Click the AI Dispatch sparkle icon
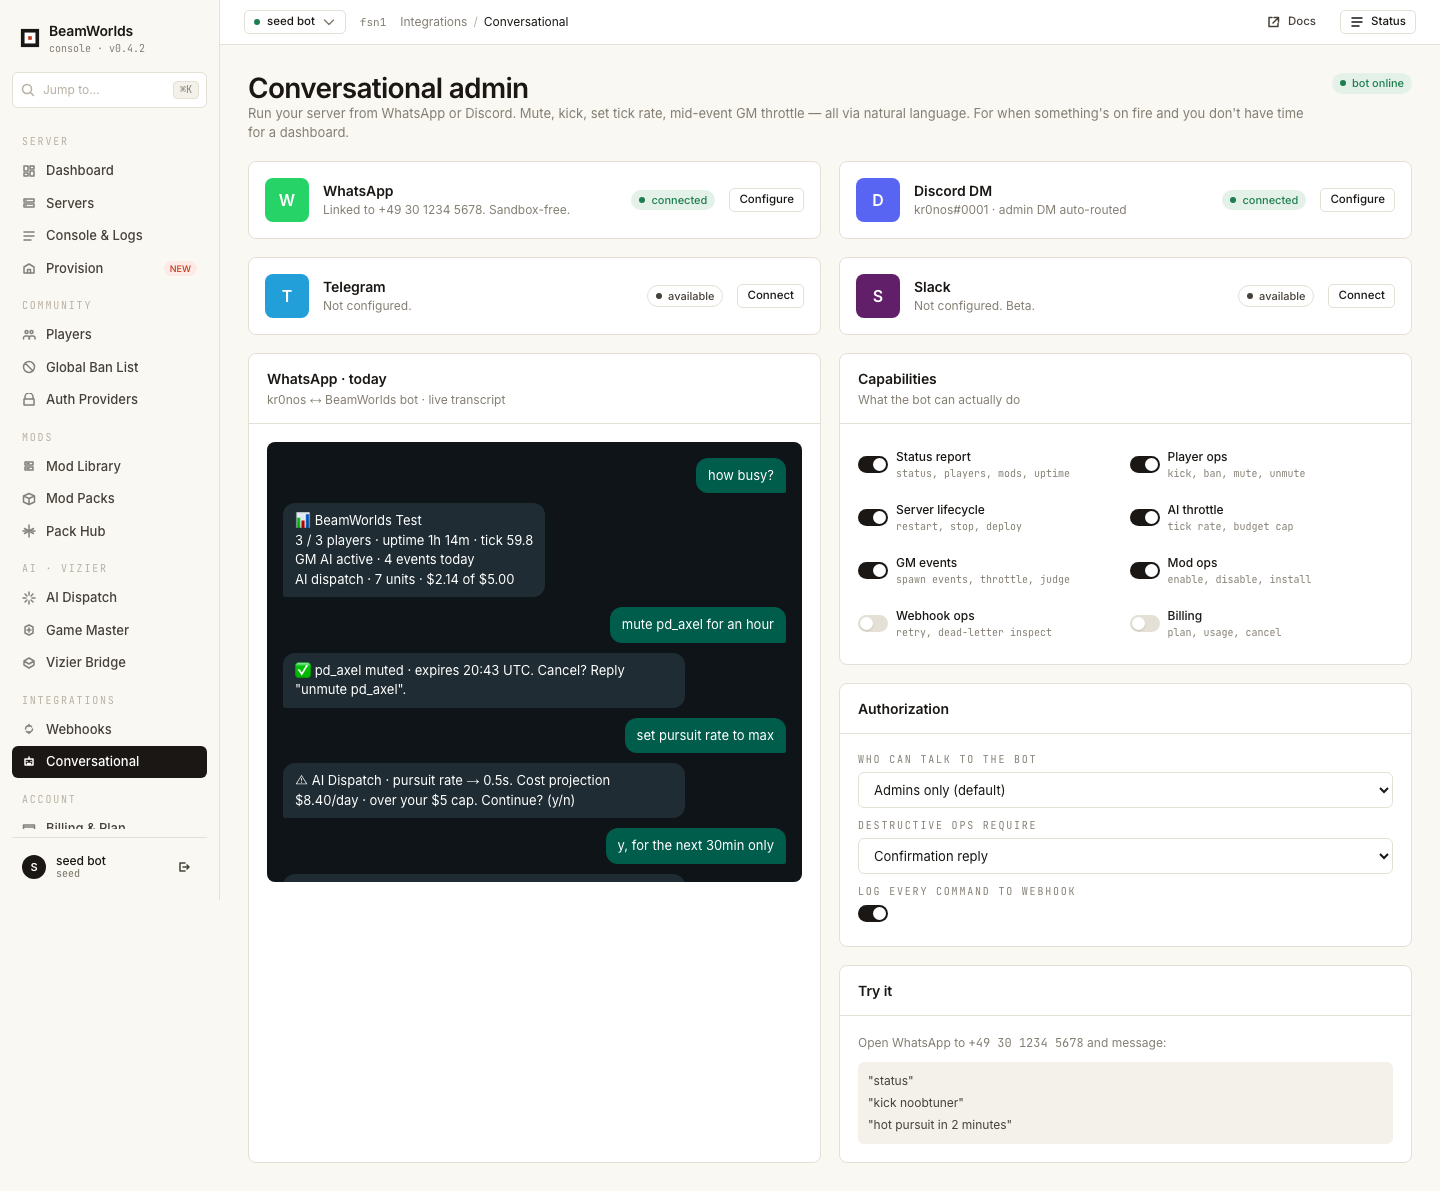 29,598
